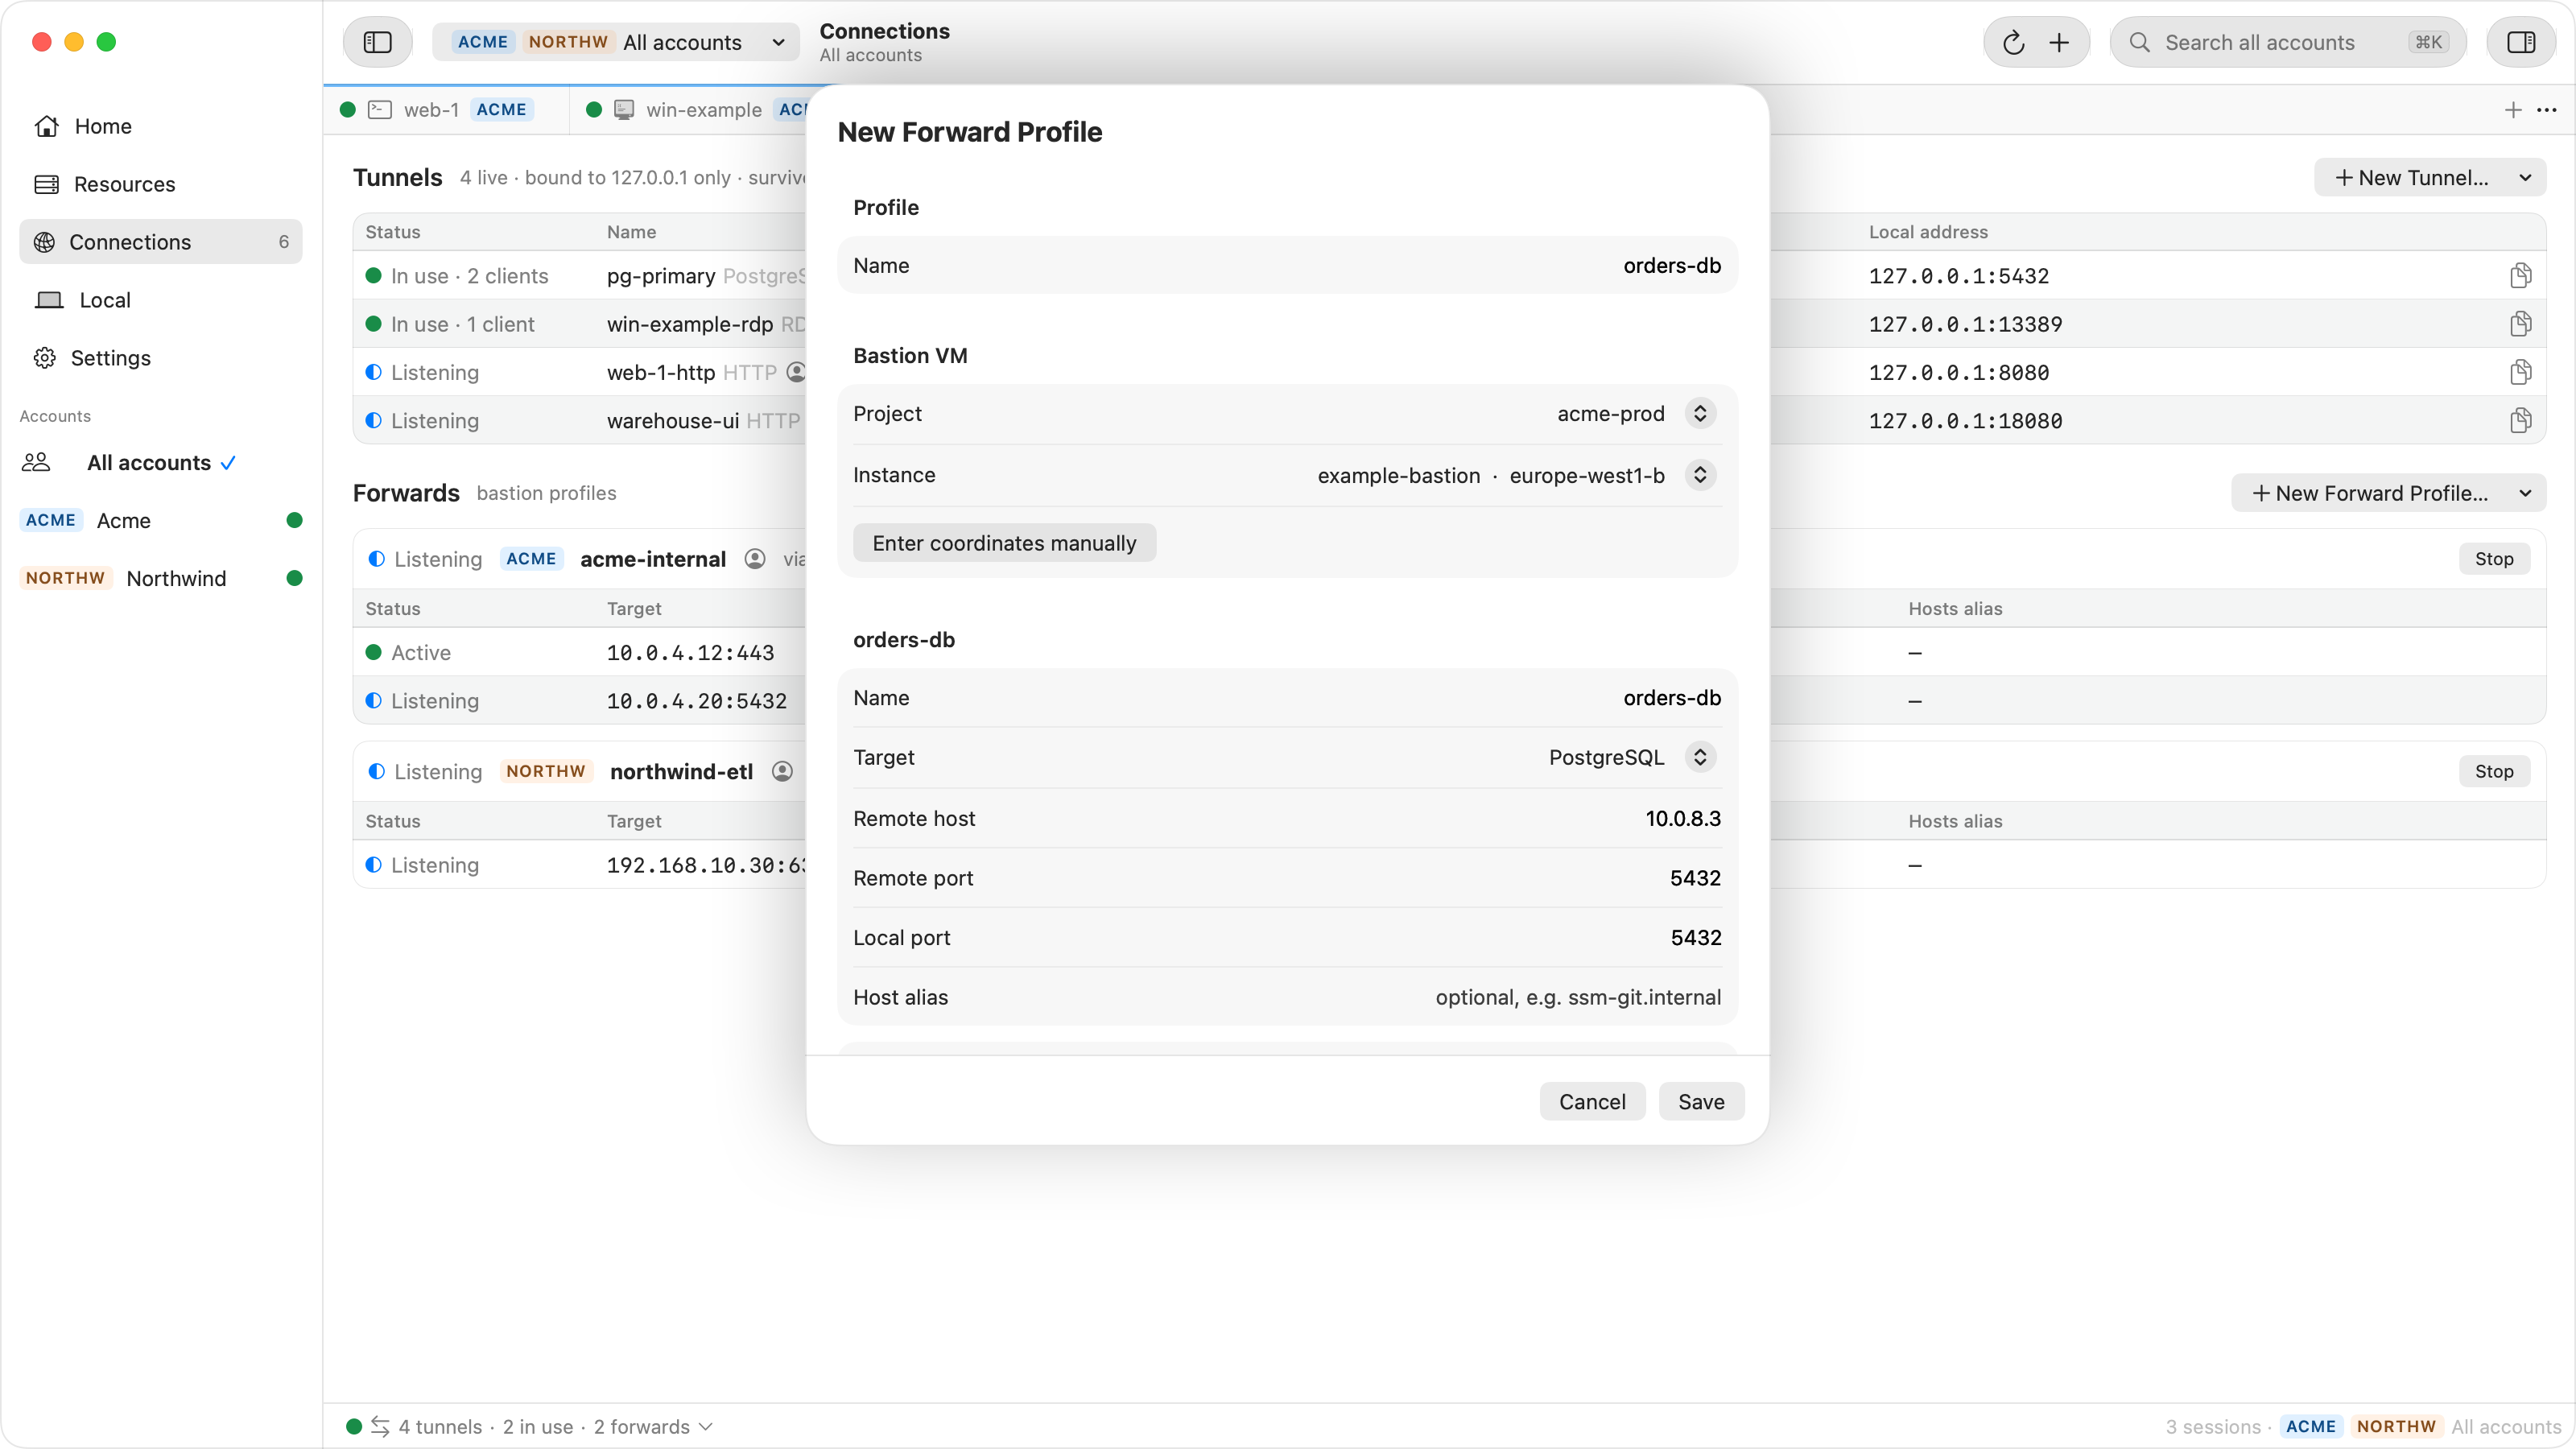Edit the Local port field

tap(1287, 937)
